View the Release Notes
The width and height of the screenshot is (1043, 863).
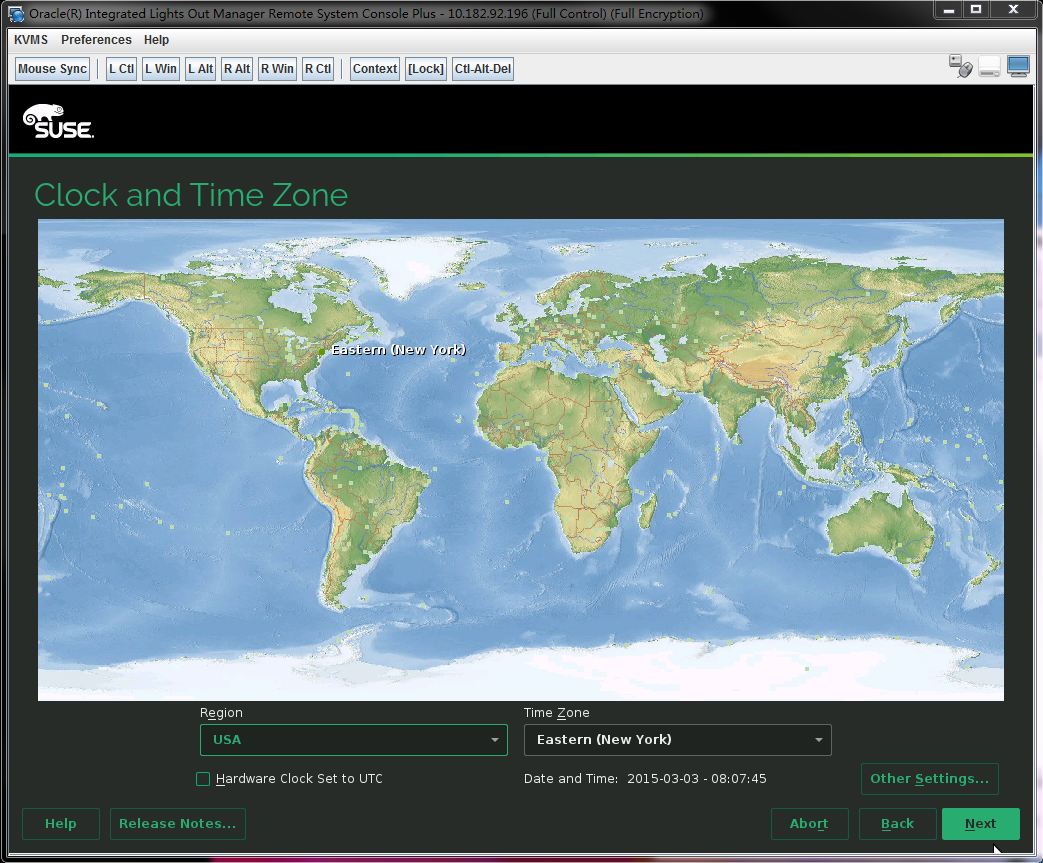[x=177, y=823]
